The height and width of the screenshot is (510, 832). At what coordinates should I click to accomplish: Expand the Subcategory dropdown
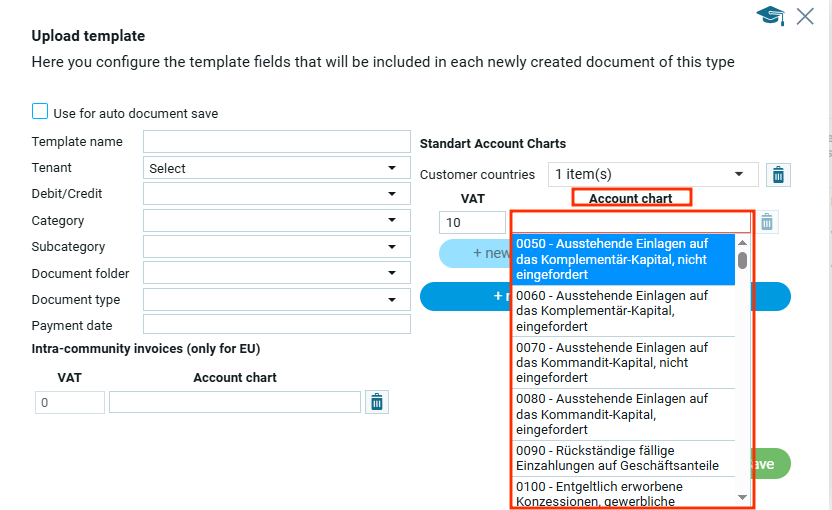pyautogui.click(x=276, y=246)
